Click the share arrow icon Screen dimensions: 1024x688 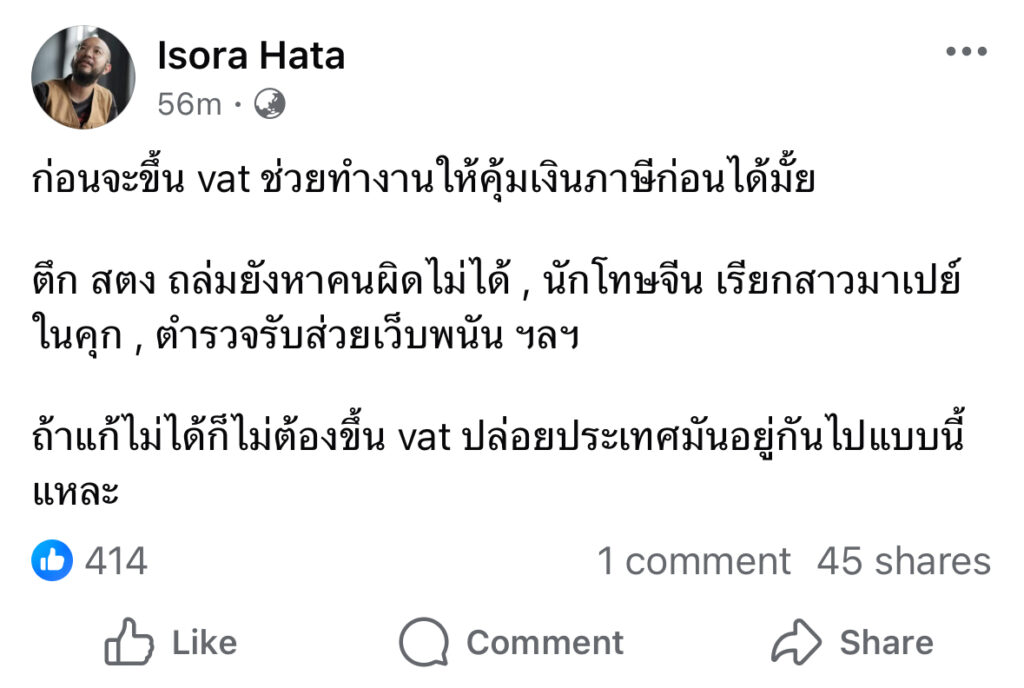(796, 642)
